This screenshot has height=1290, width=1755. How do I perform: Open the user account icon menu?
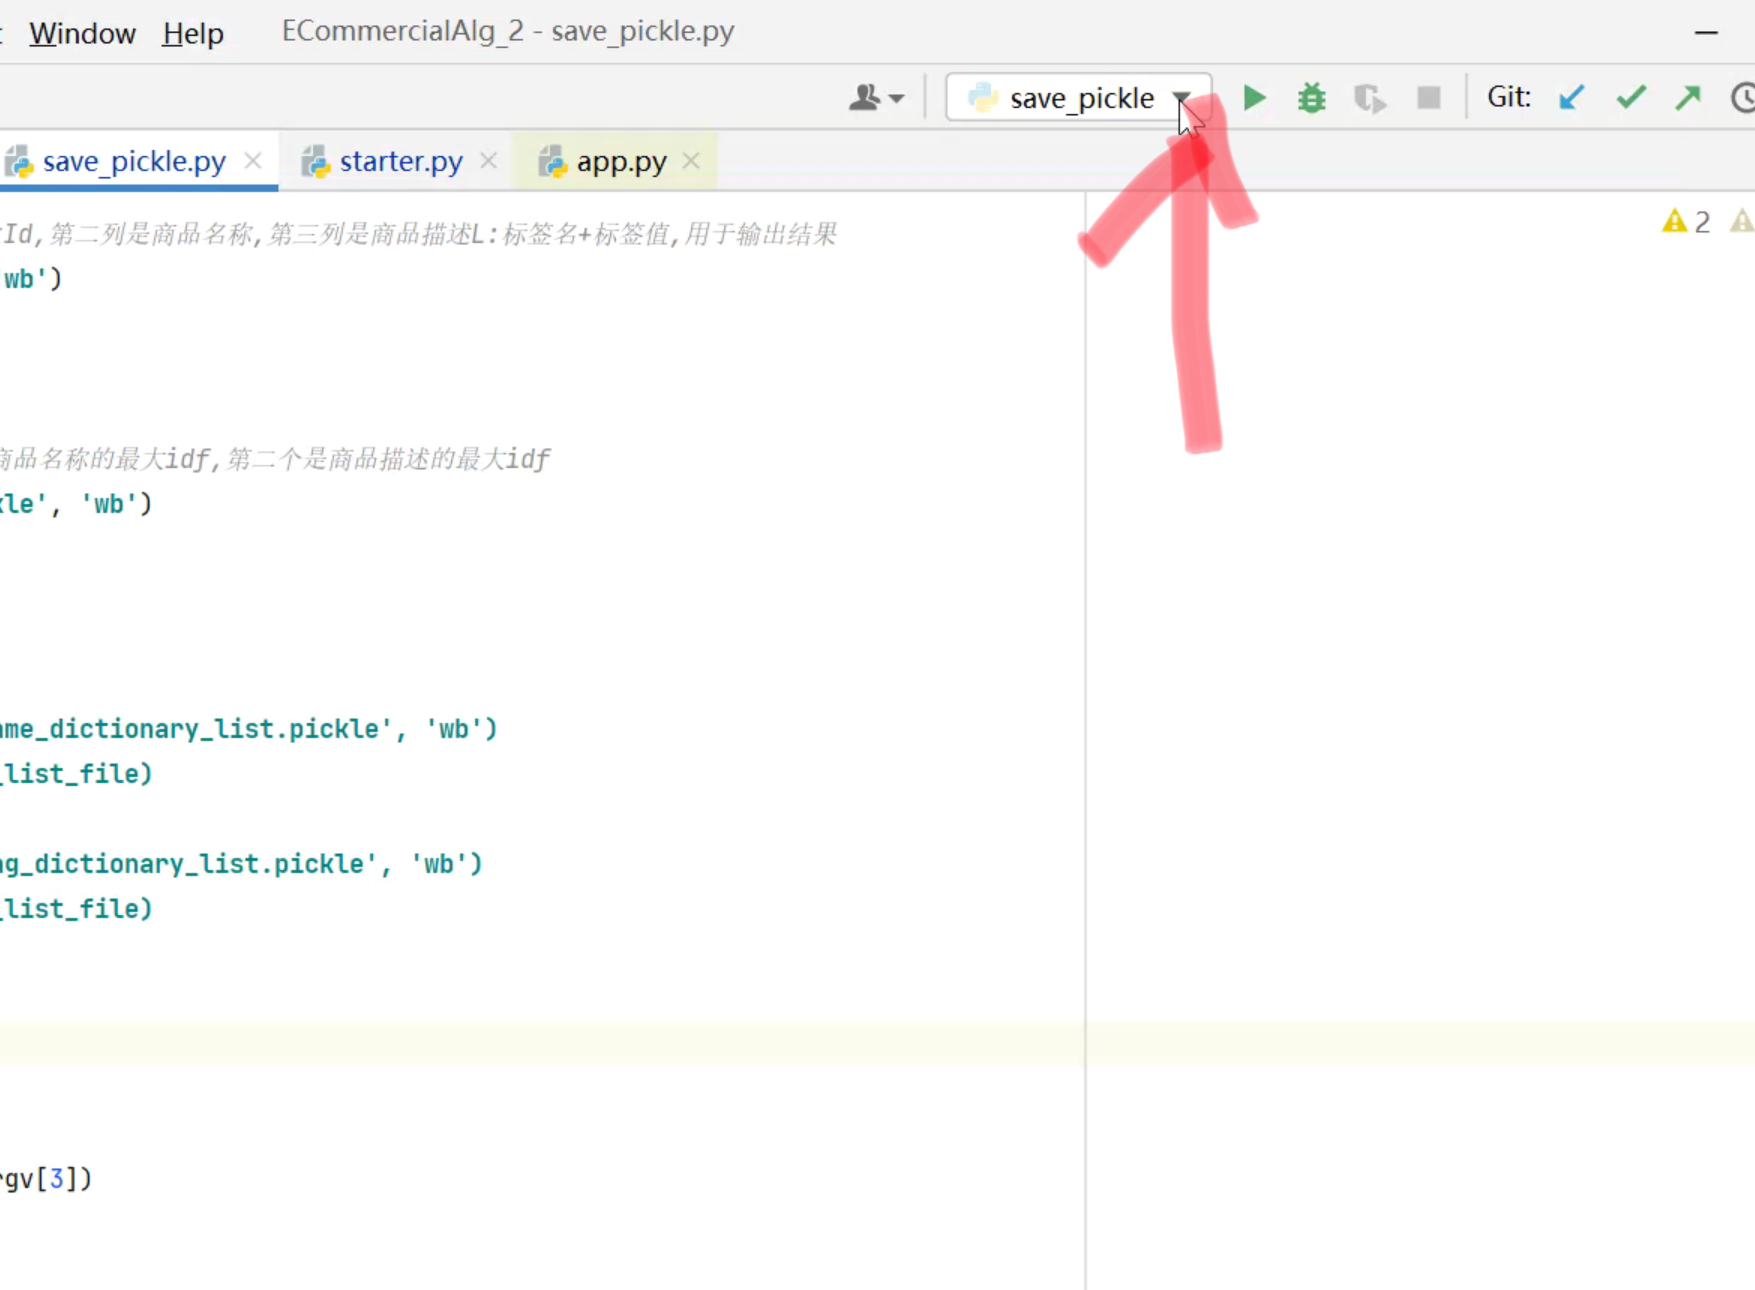[877, 98]
